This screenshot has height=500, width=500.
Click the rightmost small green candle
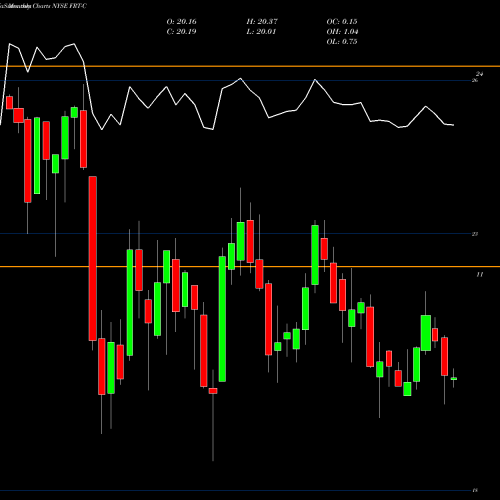coord(454,379)
